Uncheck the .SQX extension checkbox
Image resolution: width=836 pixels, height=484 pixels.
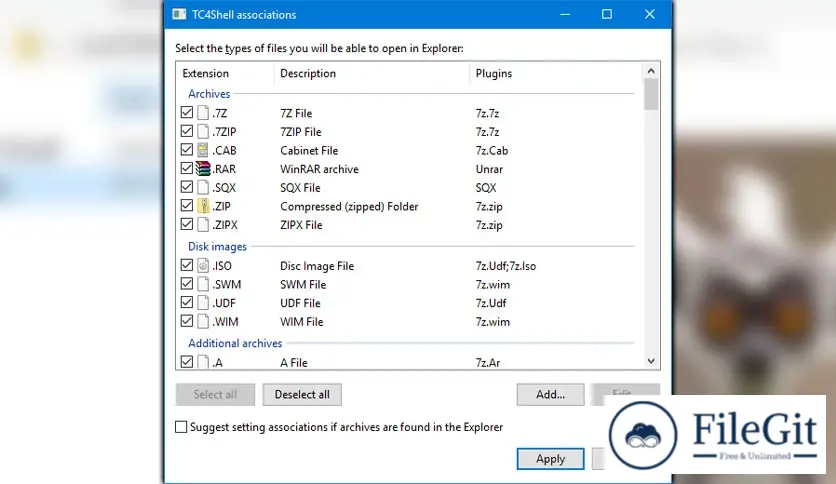tap(187, 187)
